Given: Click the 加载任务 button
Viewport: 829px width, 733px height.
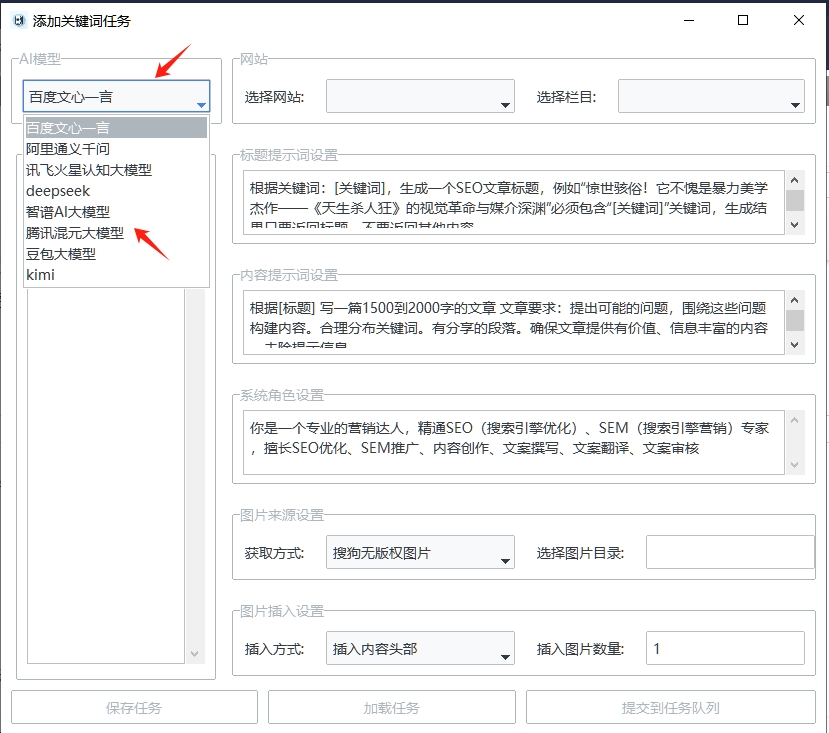Looking at the screenshot, I should [392, 707].
